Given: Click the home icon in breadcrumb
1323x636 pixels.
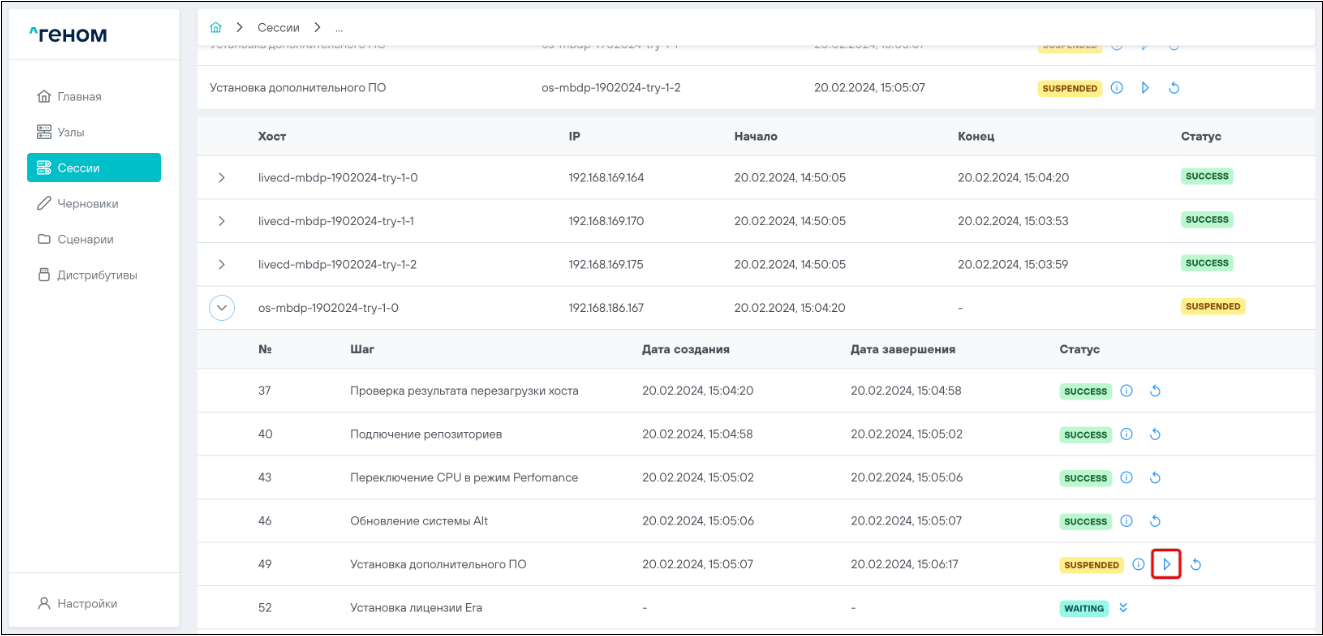Looking at the screenshot, I should tap(216, 27).
